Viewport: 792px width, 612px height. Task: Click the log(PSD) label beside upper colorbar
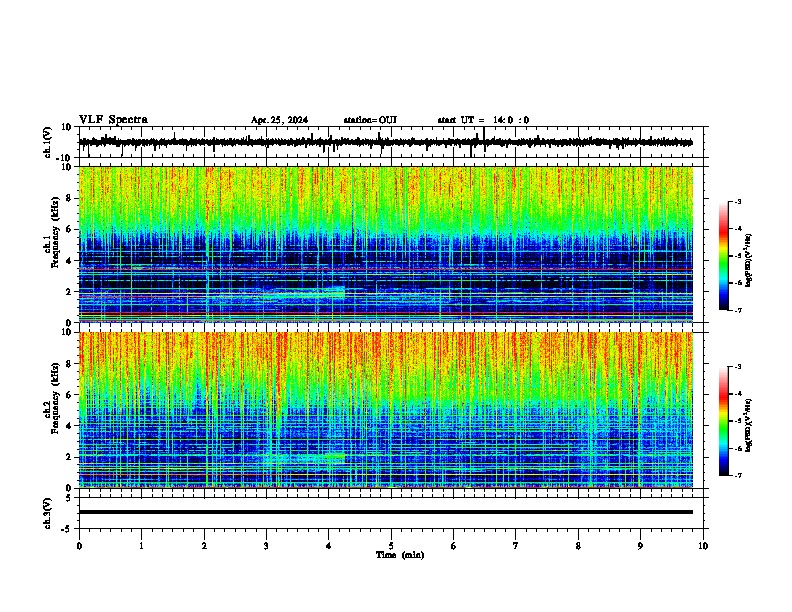click(749, 260)
